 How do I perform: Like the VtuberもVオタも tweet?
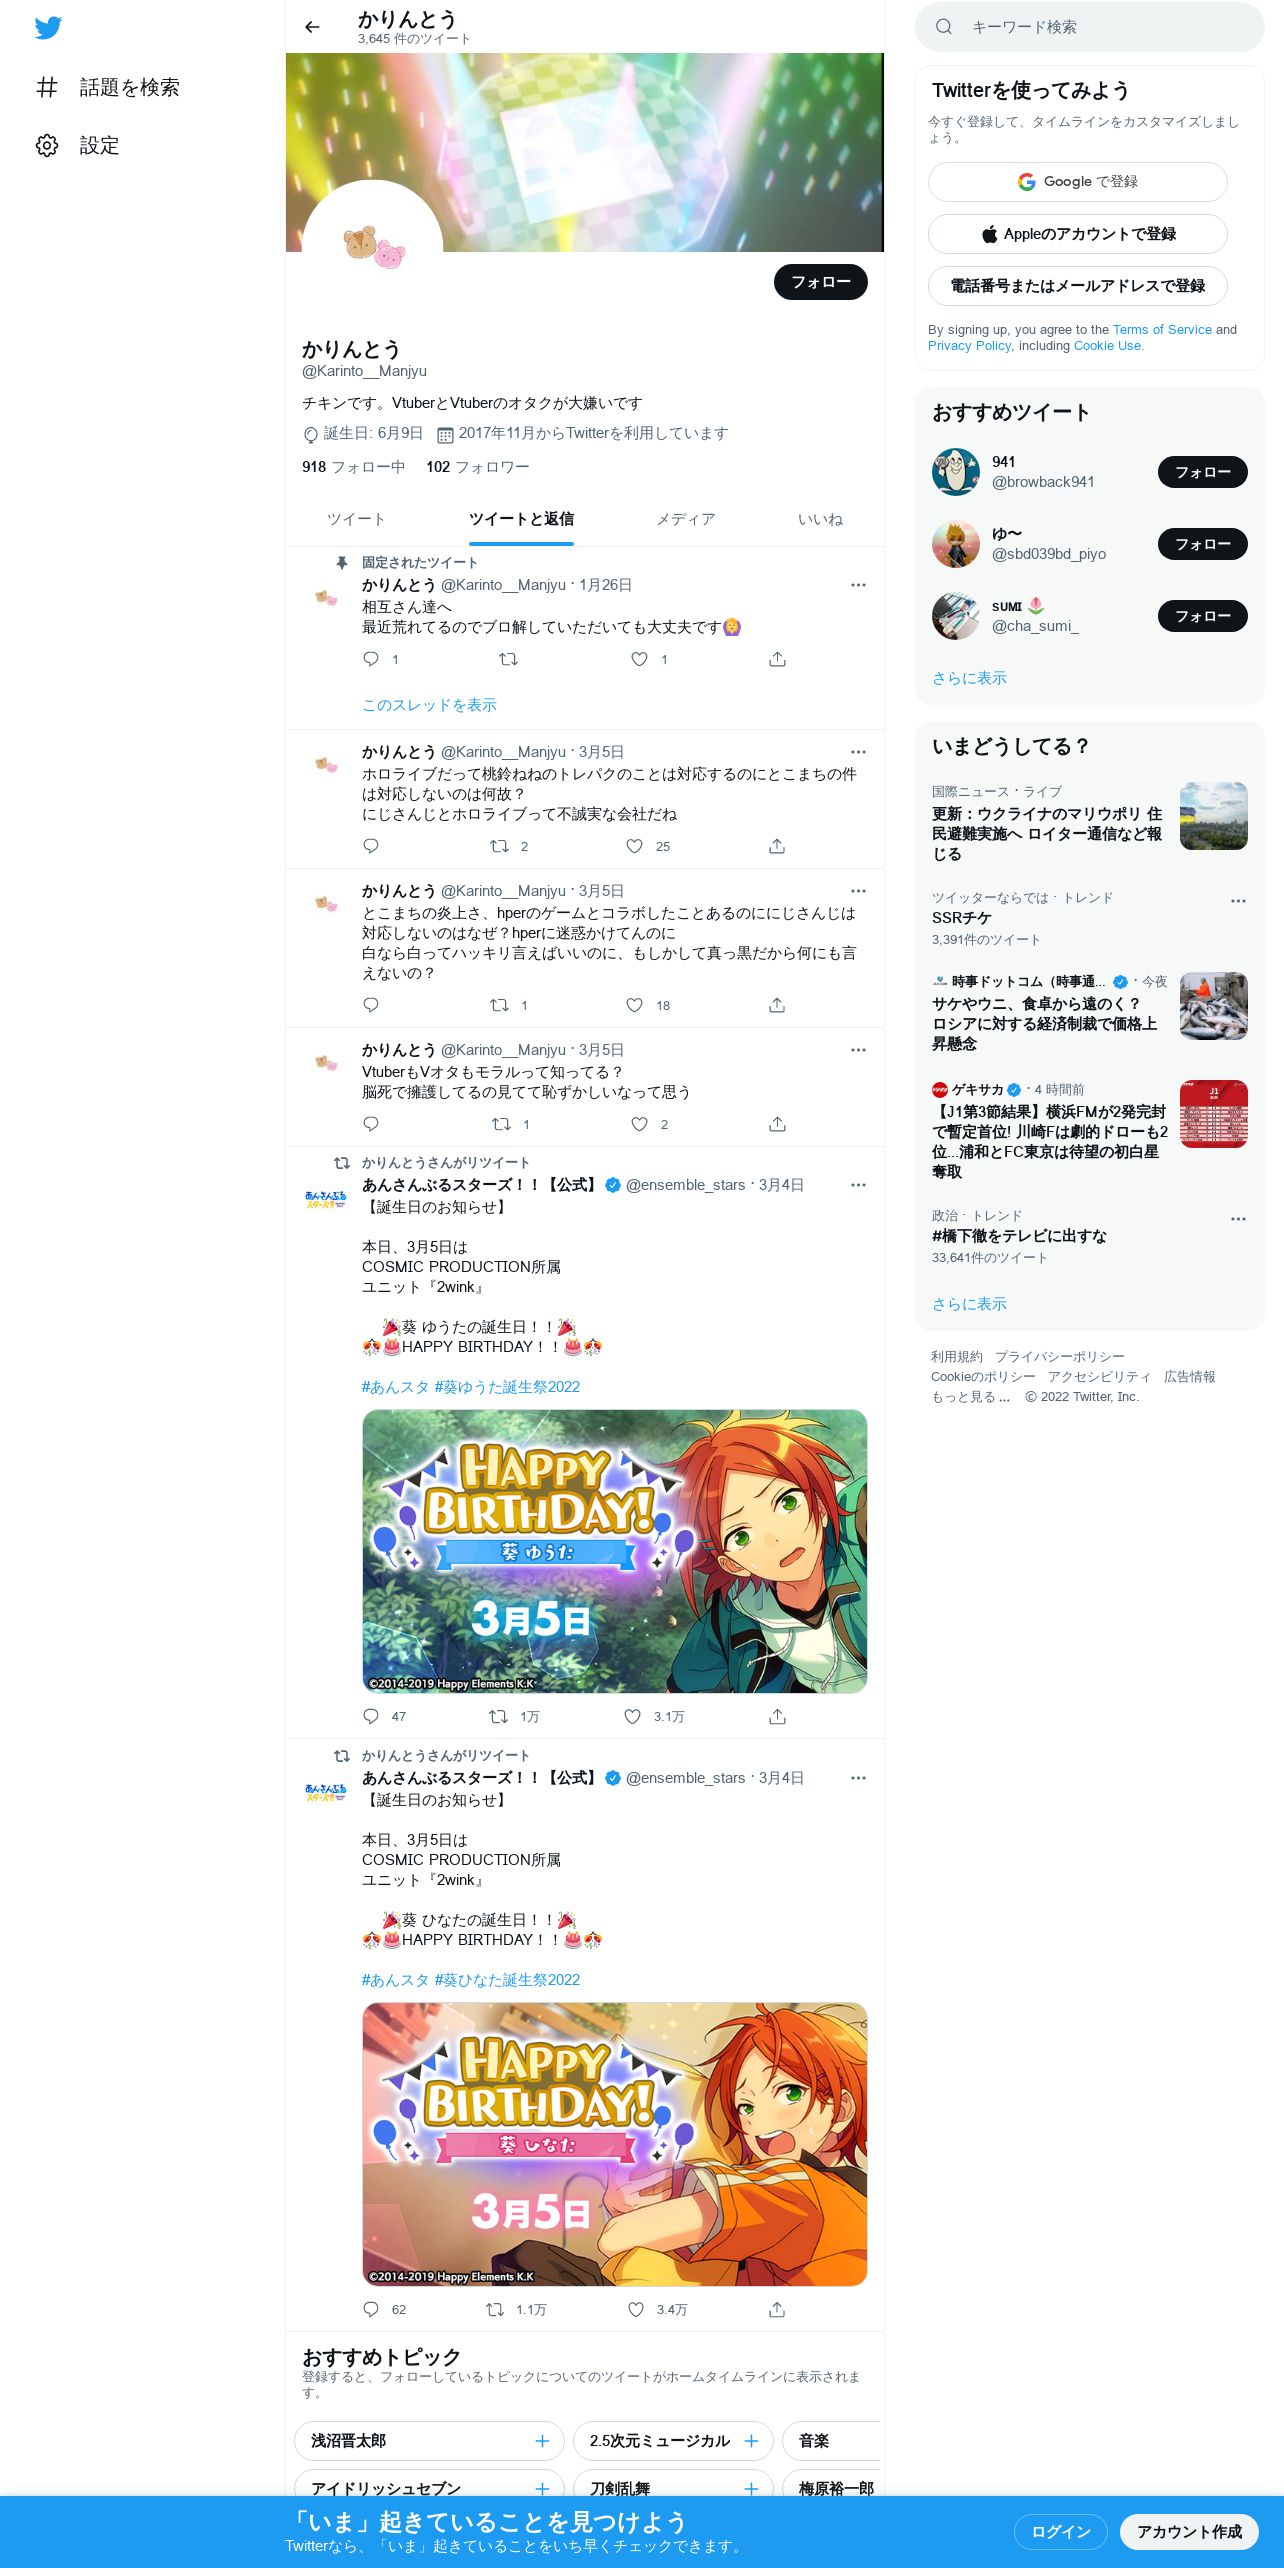tap(639, 1124)
